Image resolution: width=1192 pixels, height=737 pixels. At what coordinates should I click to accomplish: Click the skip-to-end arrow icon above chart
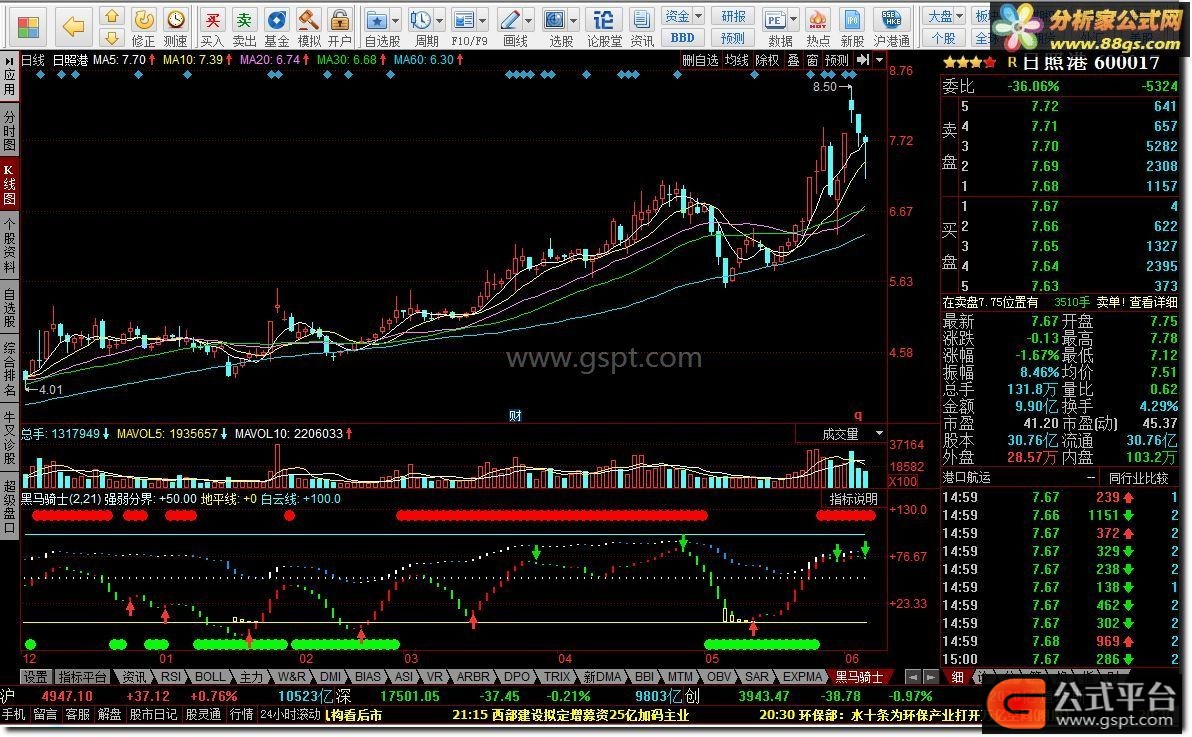[863, 60]
